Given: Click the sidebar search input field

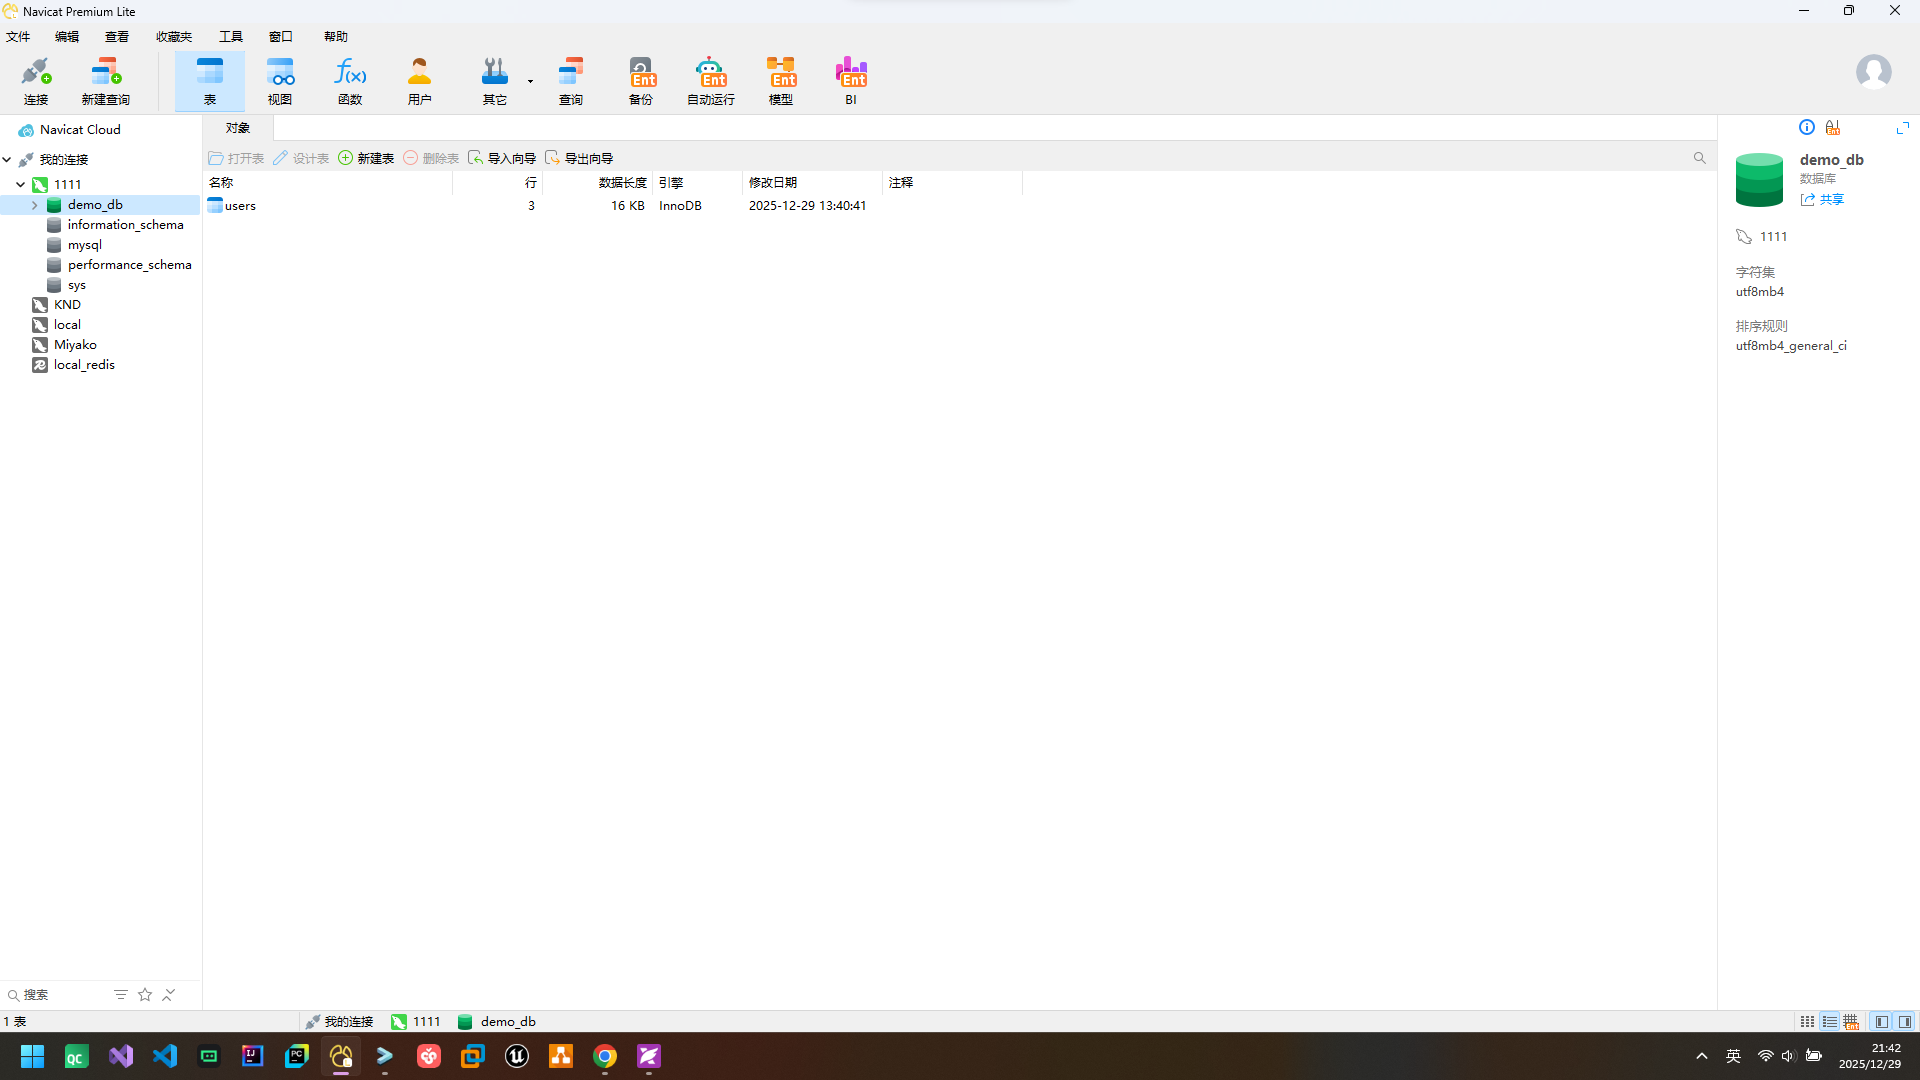Looking at the screenshot, I should click(60, 995).
